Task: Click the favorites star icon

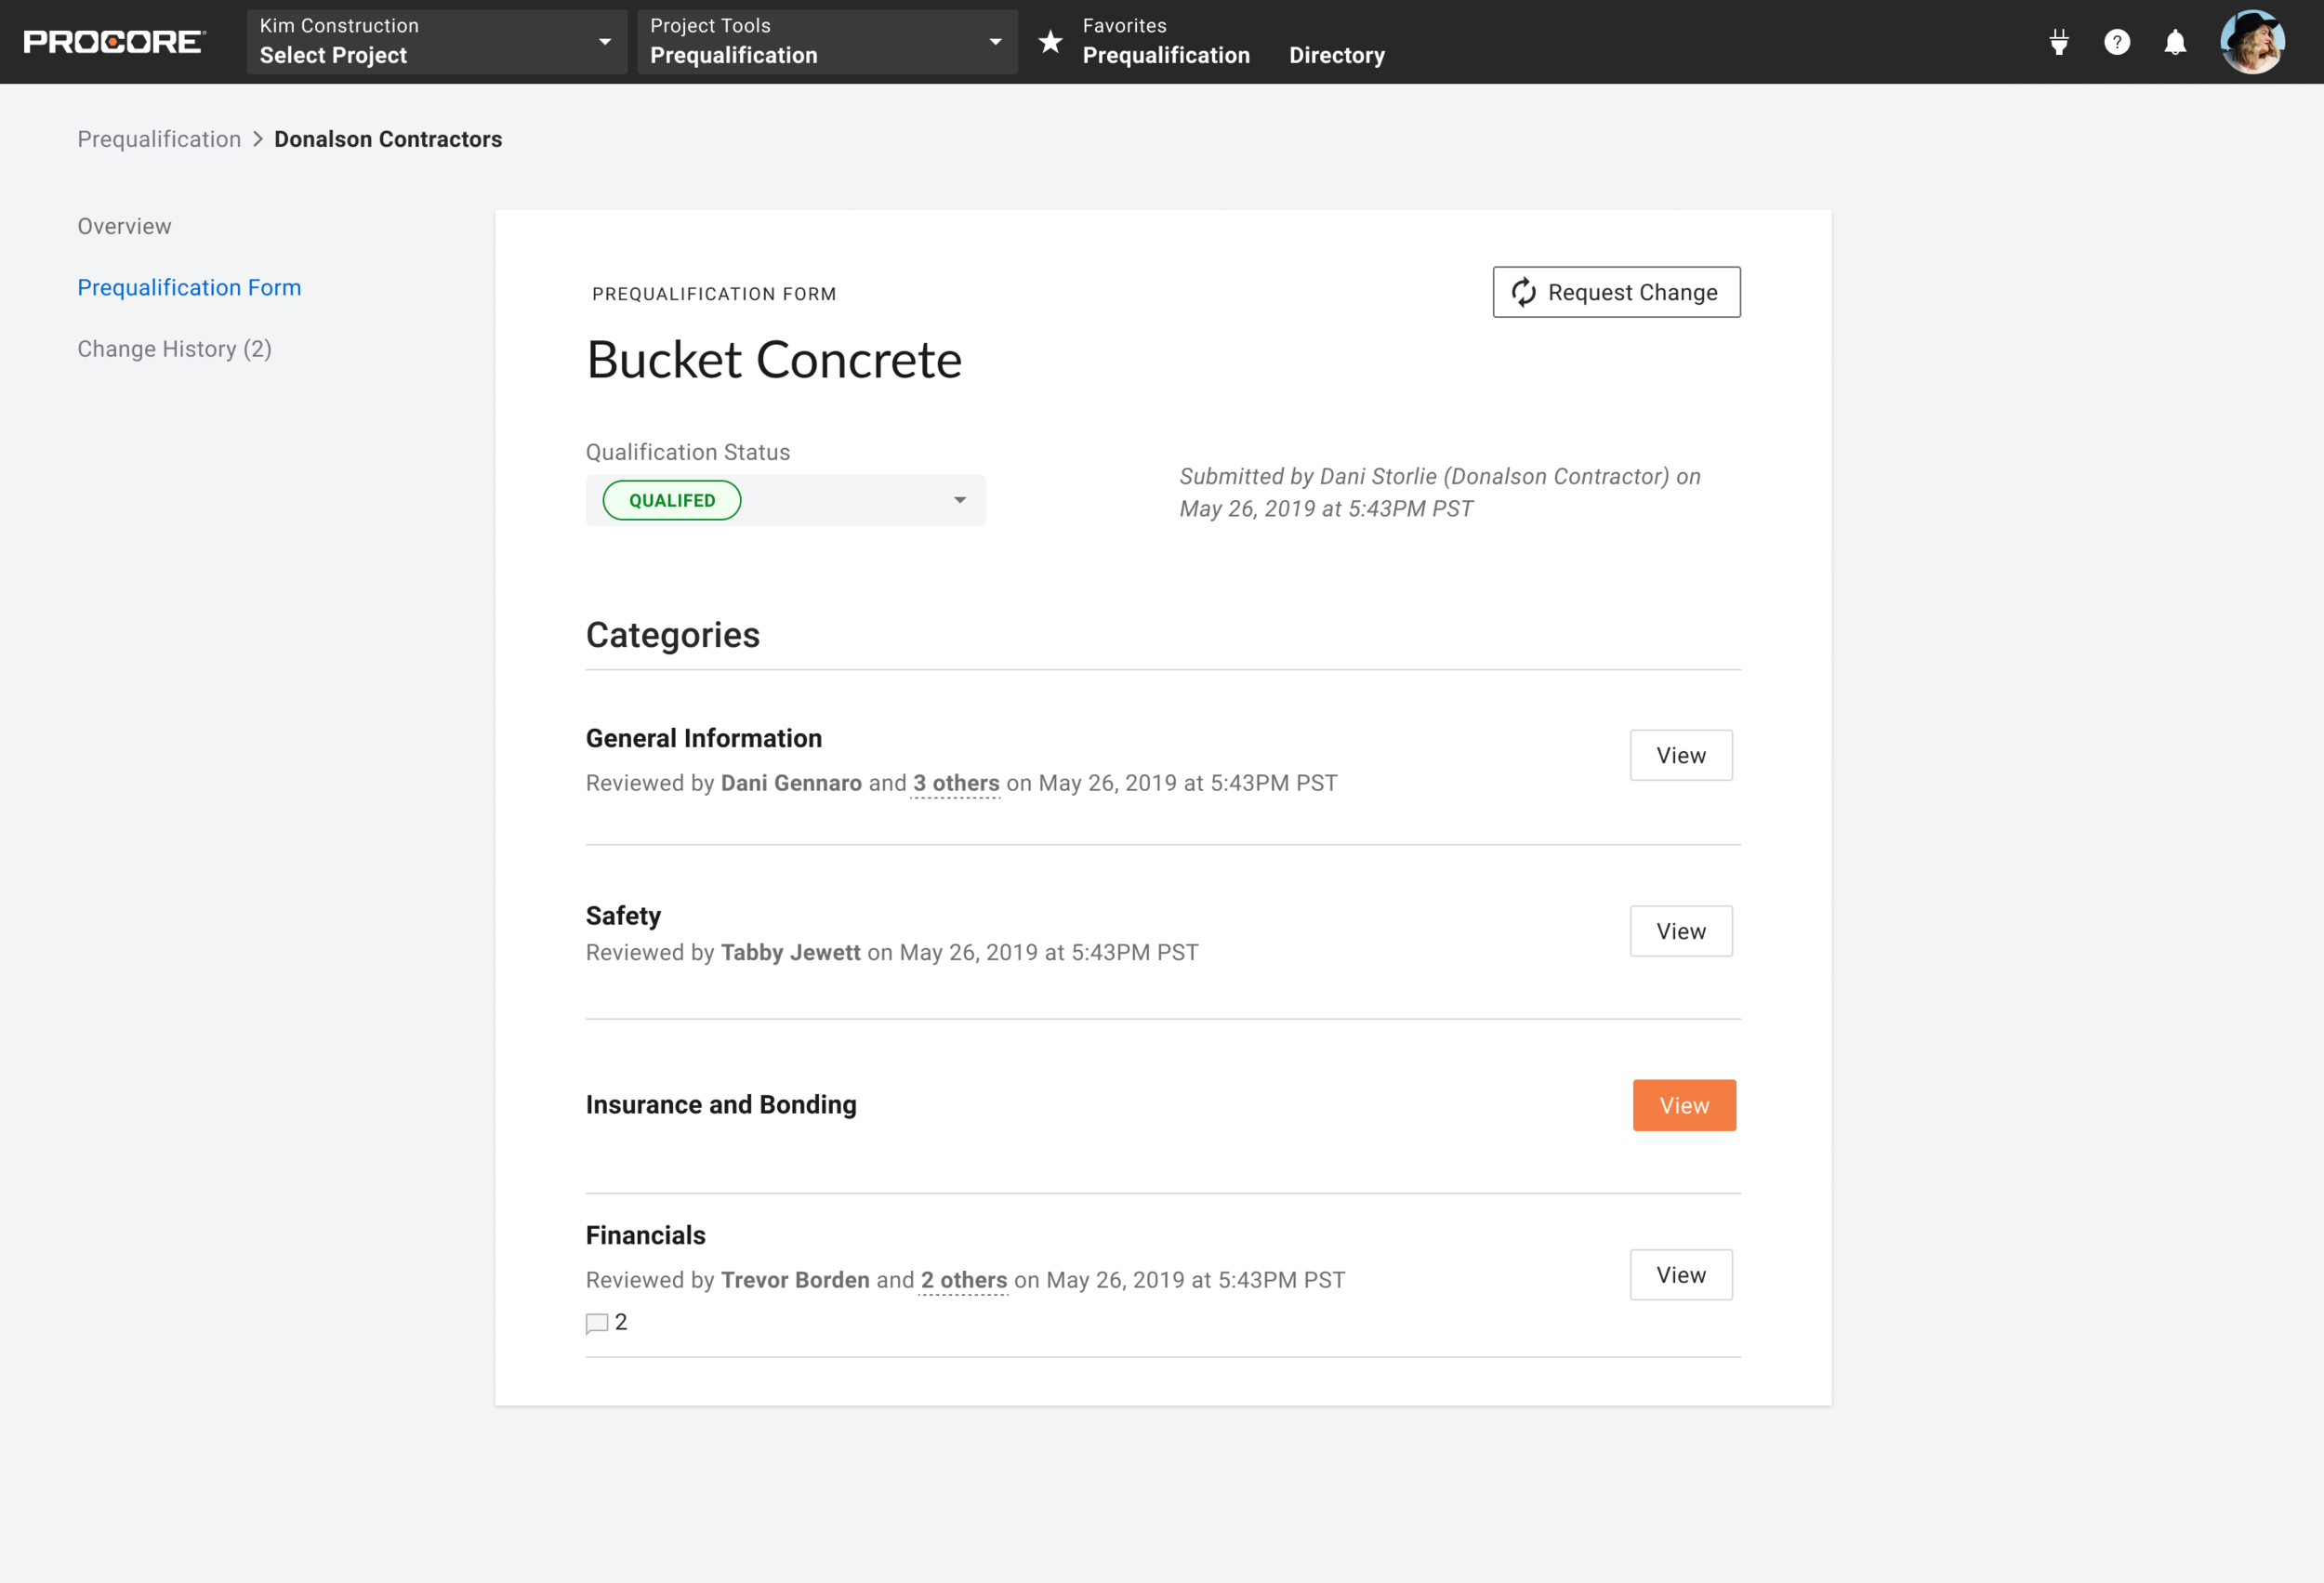Action: pyautogui.click(x=1050, y=42)
